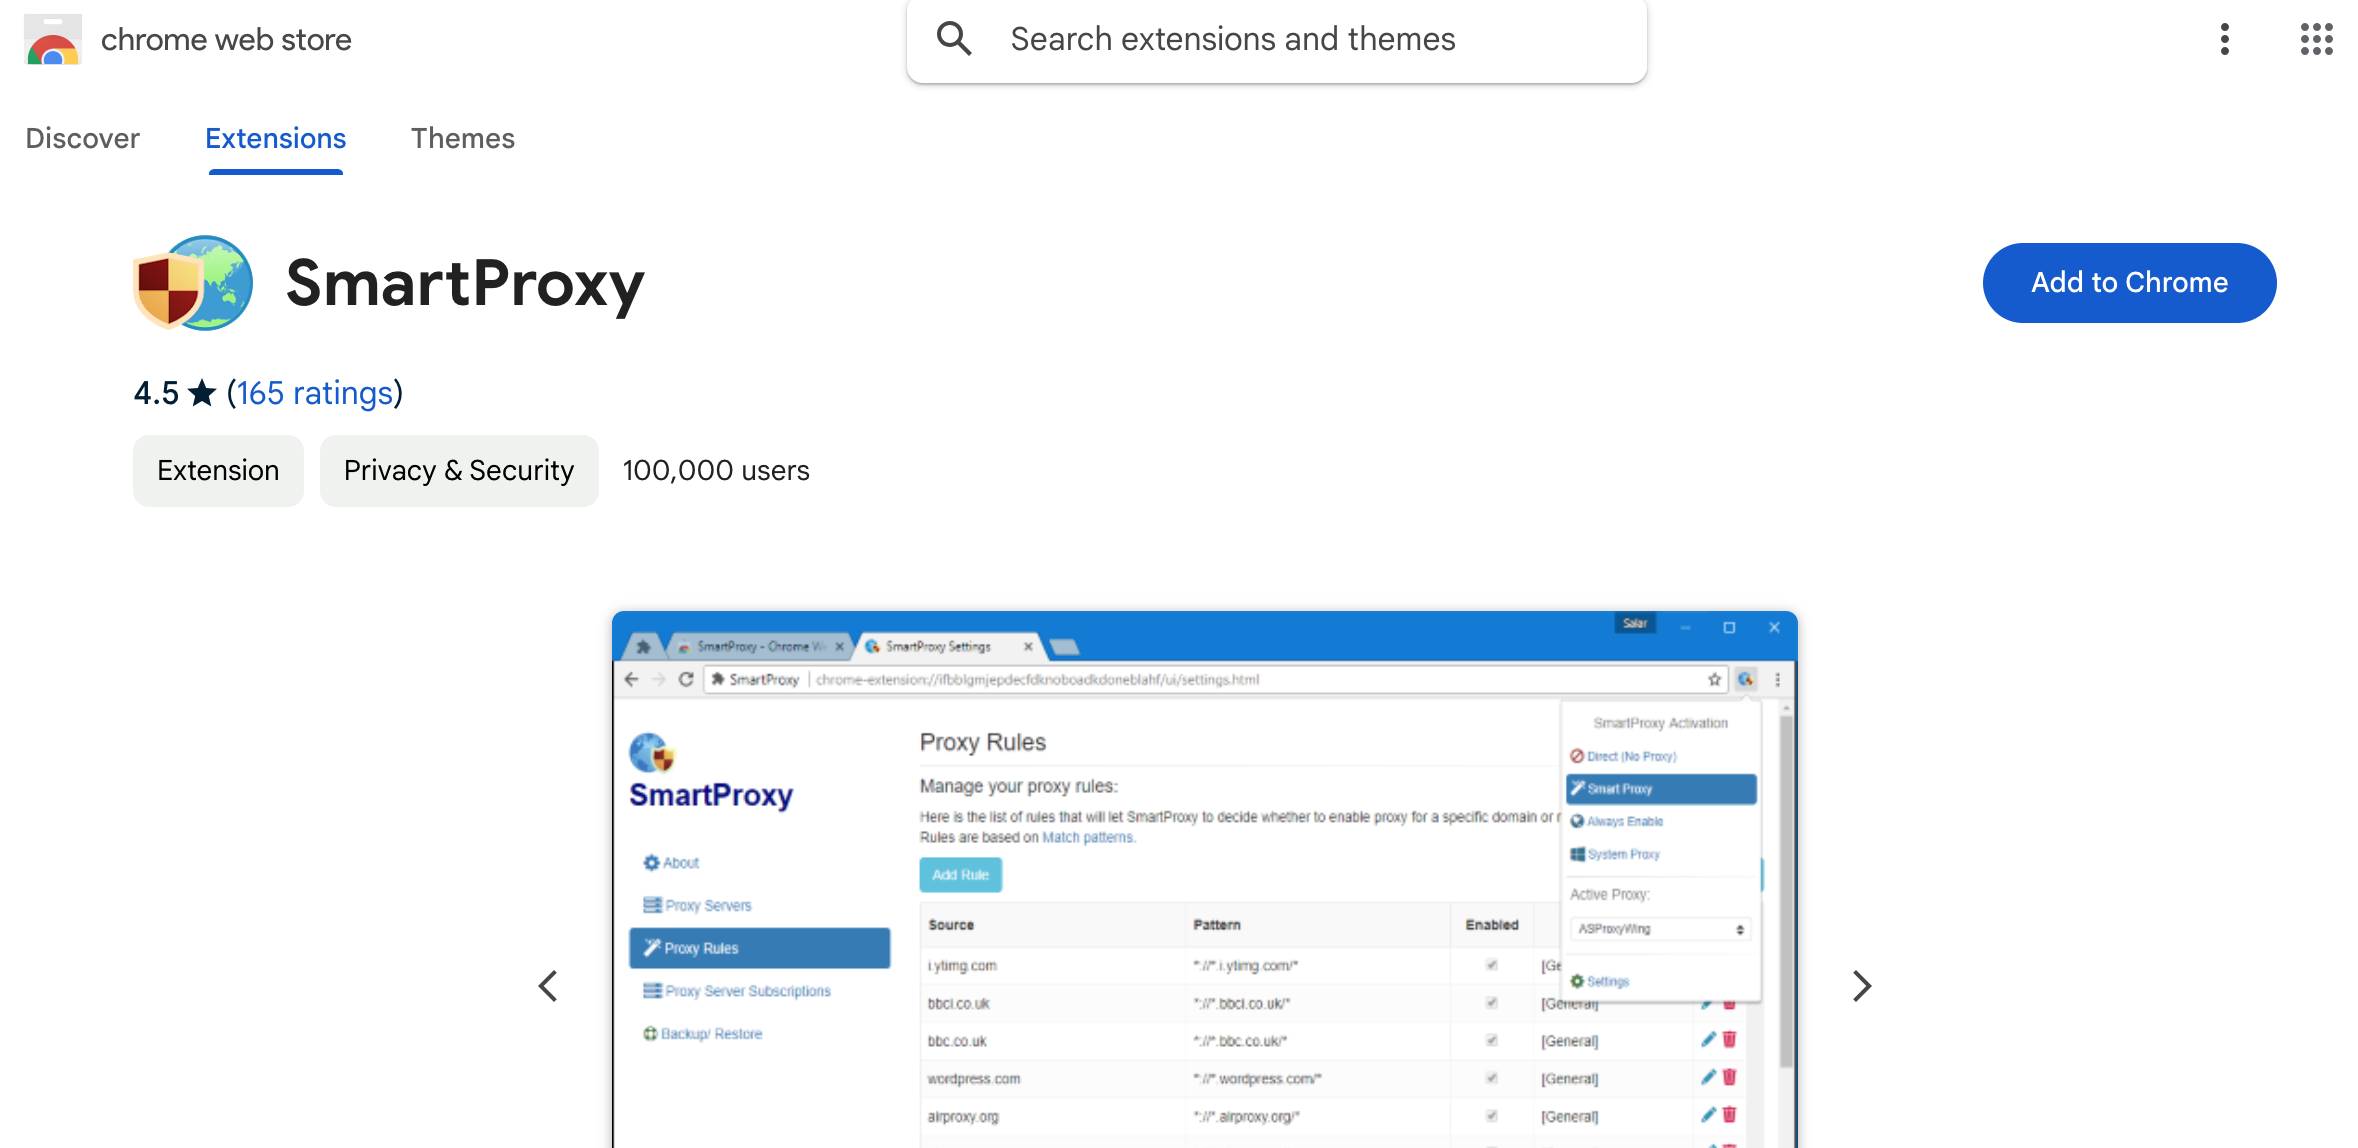Switch to the Extensions tab
This screenshot has width=2358, height=1148.
[x=275, y=138]
